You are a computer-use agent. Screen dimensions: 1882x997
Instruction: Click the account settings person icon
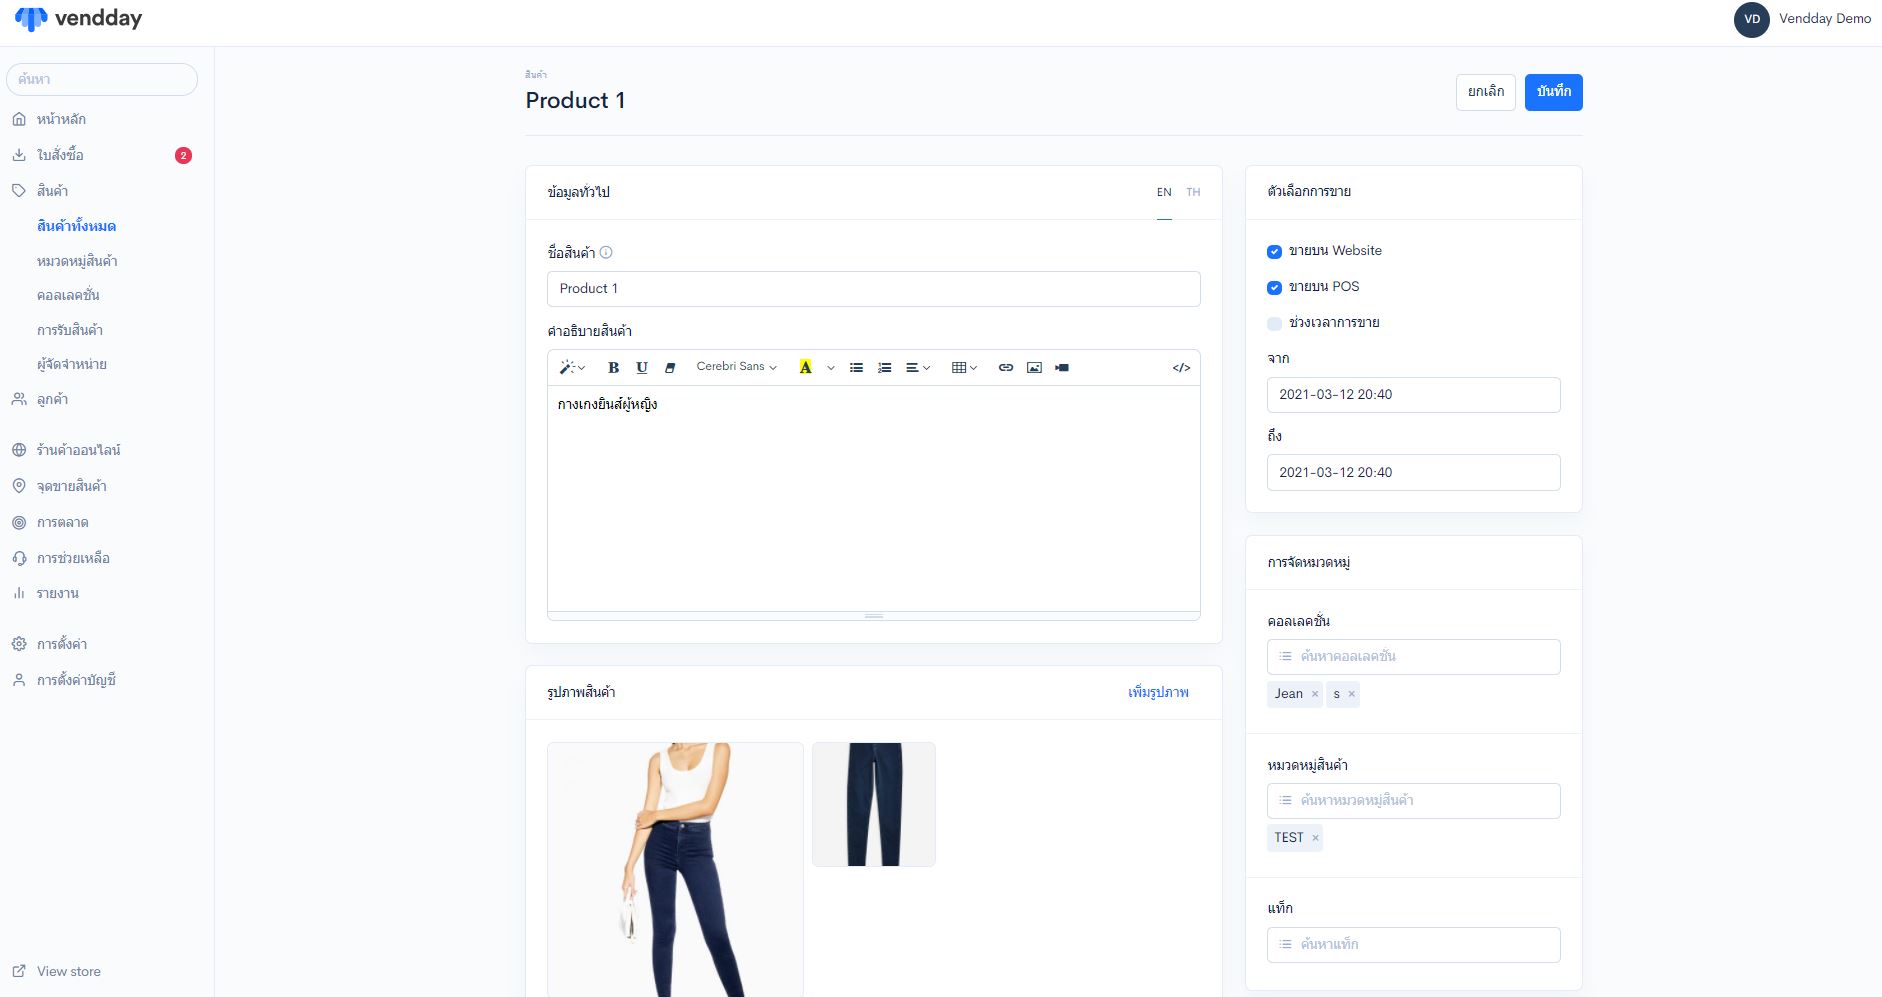coord(19,680)
